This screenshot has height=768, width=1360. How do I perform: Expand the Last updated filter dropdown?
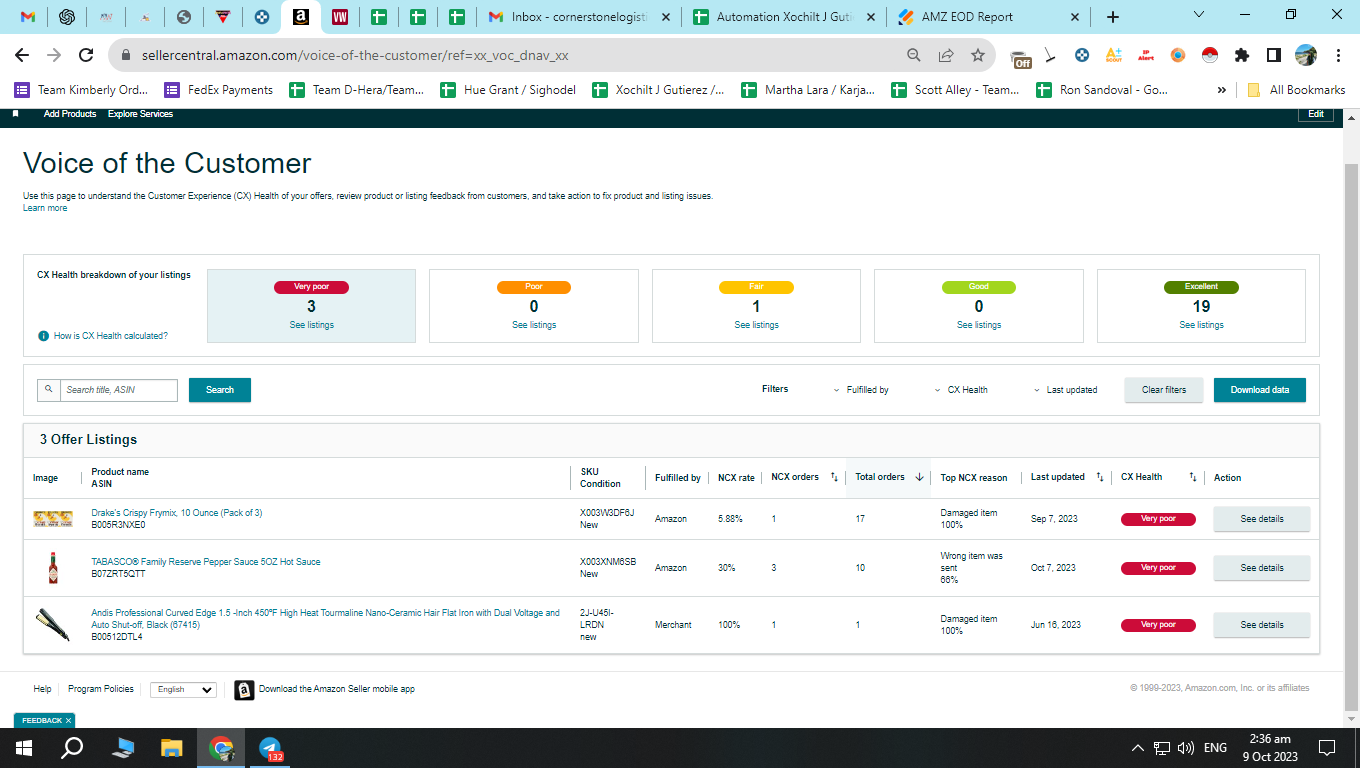coord(1065,390)
